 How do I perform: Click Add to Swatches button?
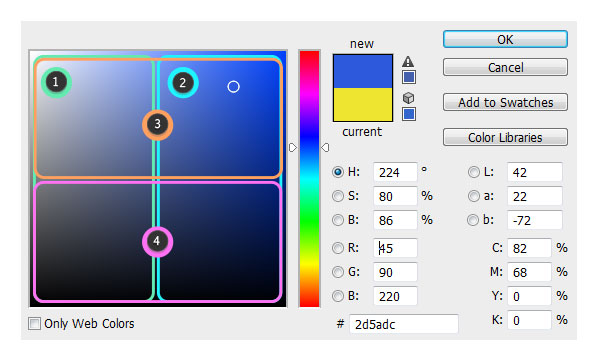(x=505, y=102)
